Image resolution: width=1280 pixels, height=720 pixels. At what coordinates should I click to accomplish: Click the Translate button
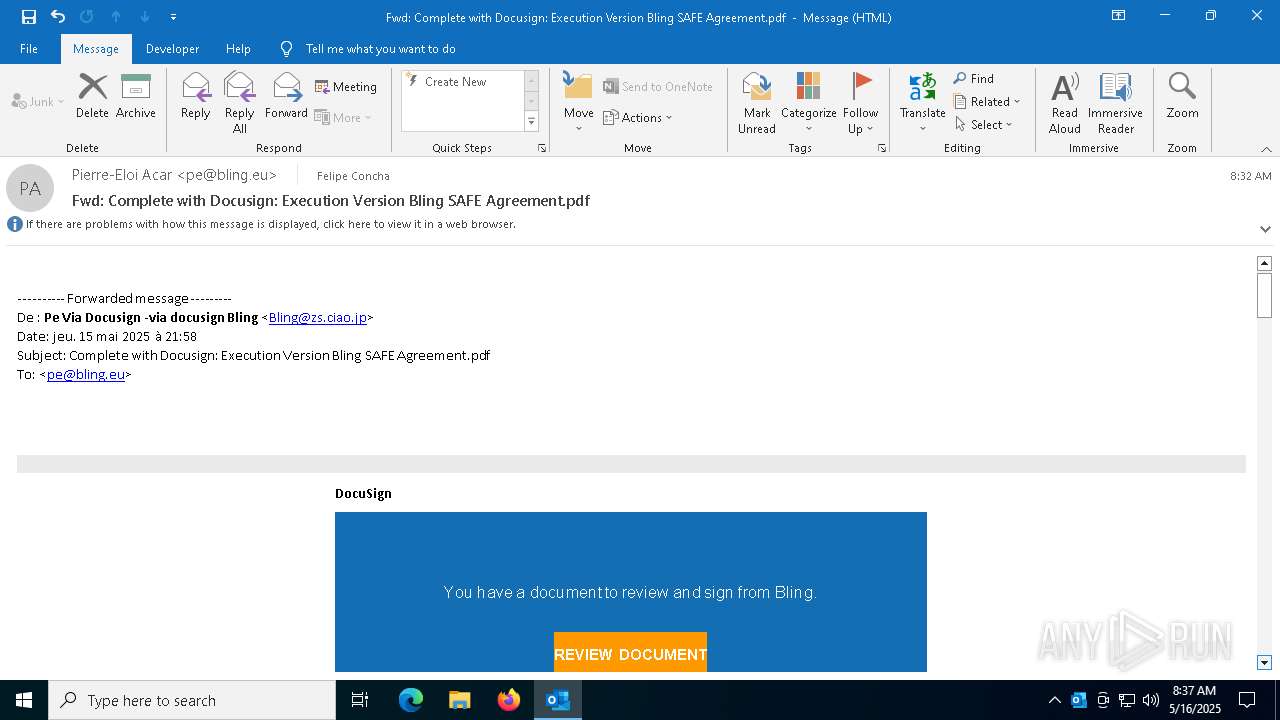[922, 102]
